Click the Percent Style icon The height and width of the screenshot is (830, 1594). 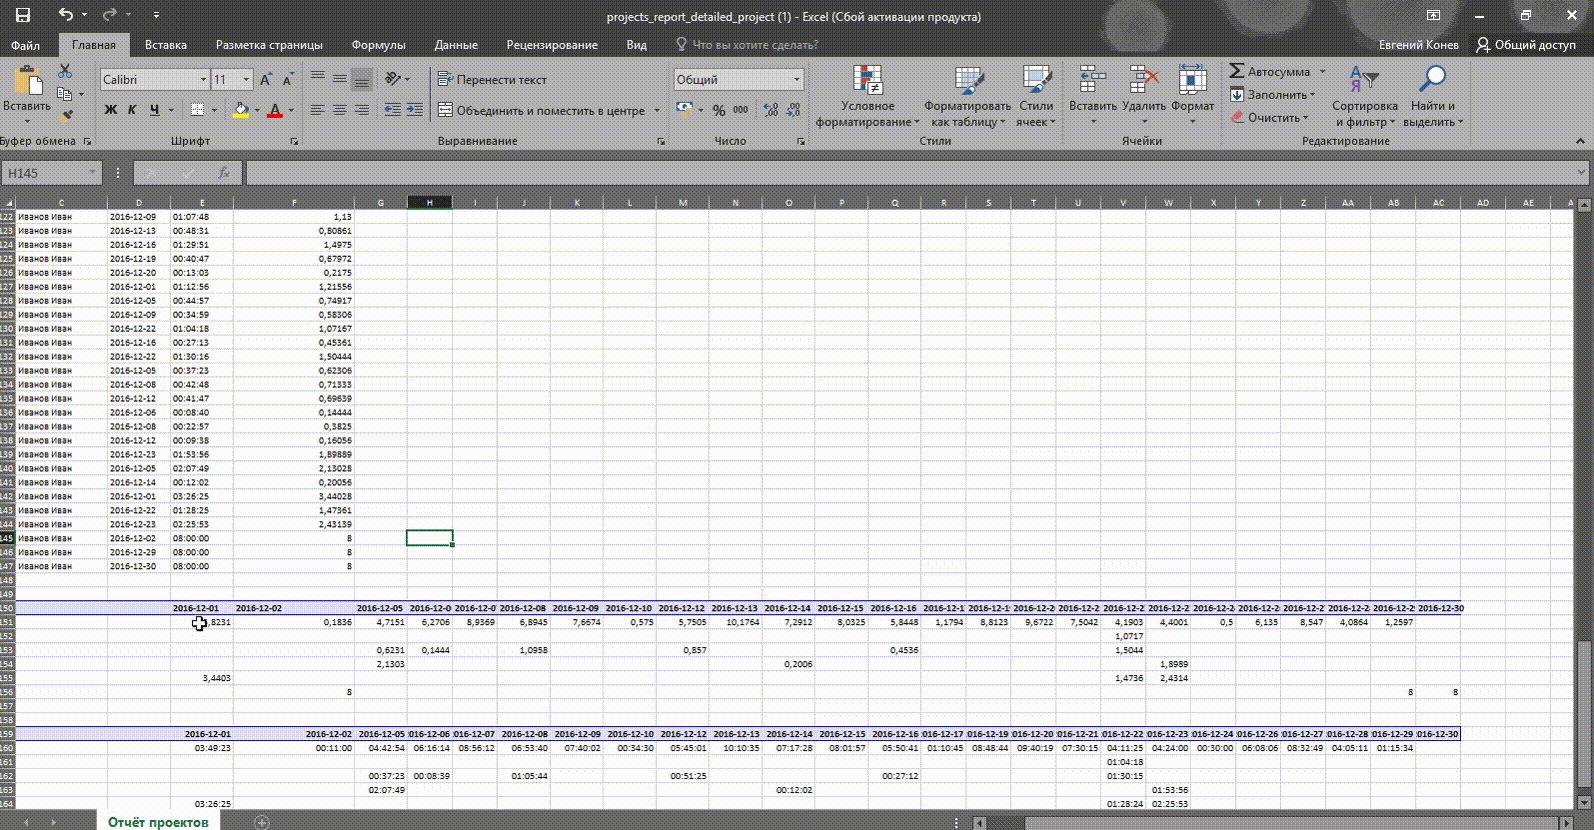tap(719, 110)
